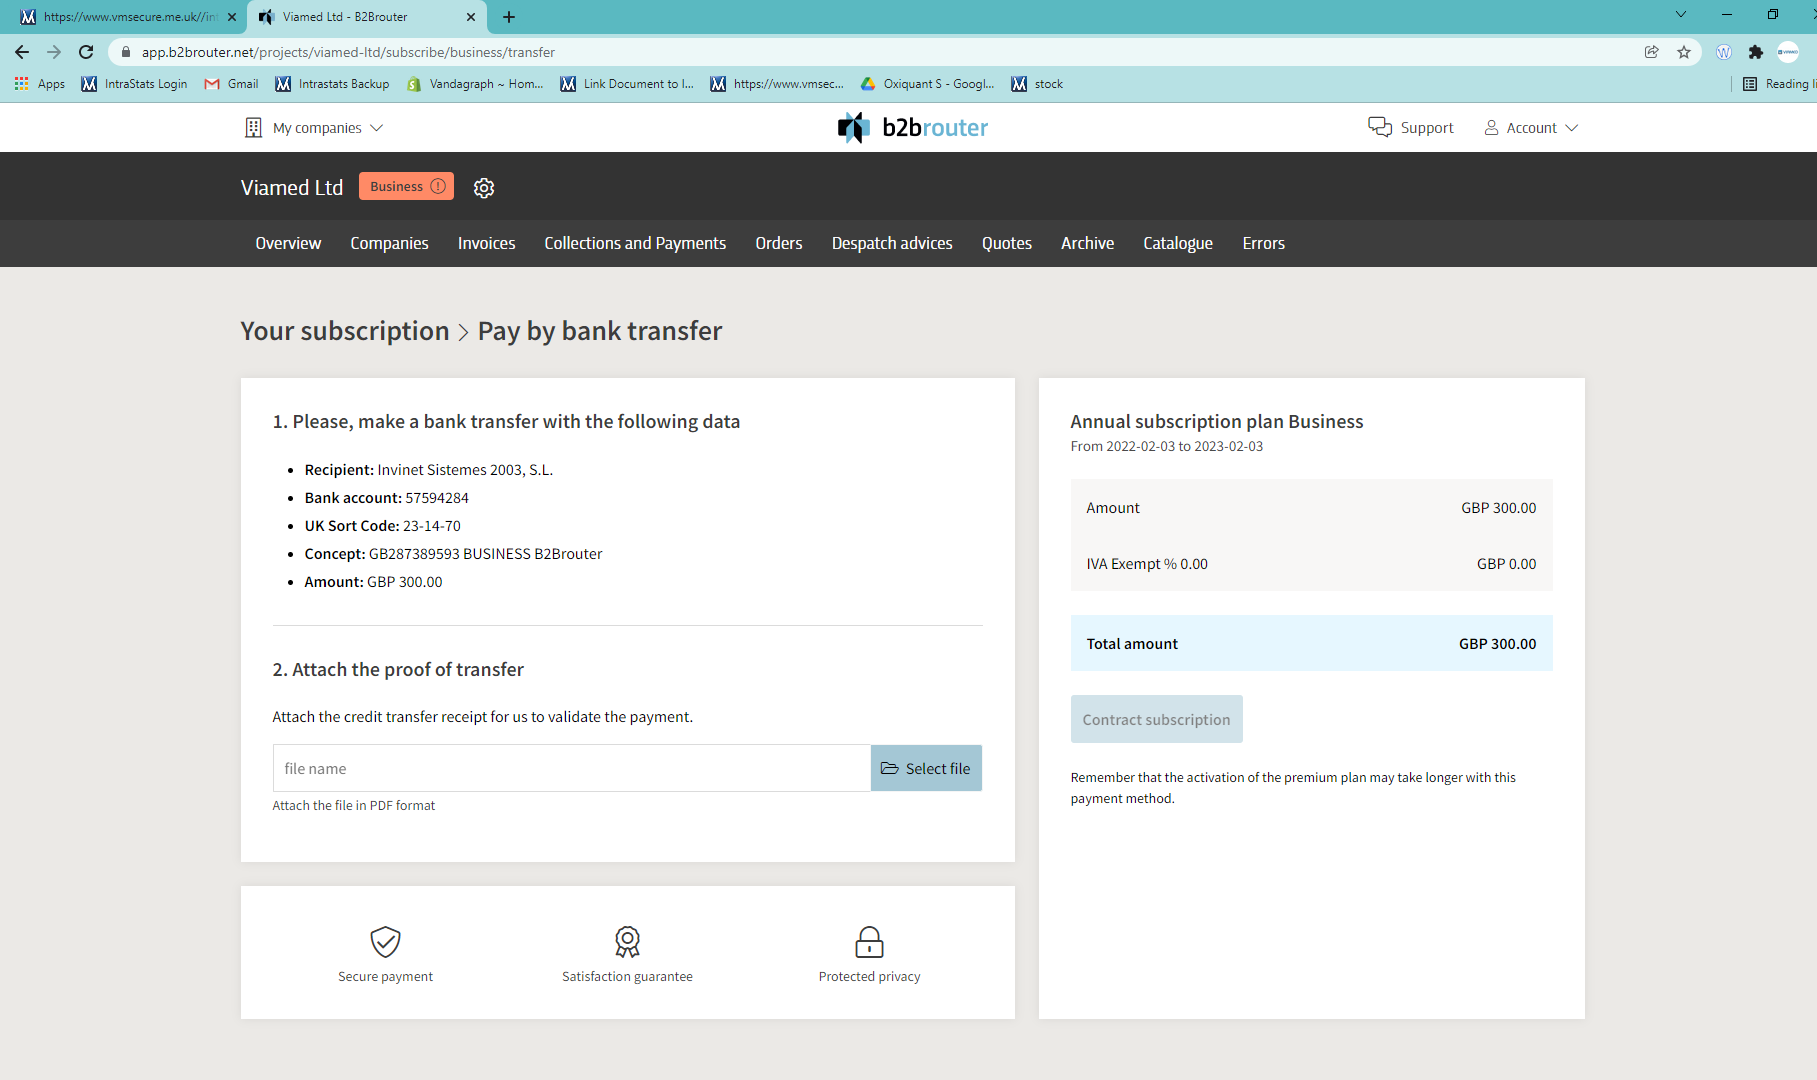Expand the My companies dropdown
The width and height of the screenshot is (1817, 1080).
pyautogui.click(x=315, y=128)
